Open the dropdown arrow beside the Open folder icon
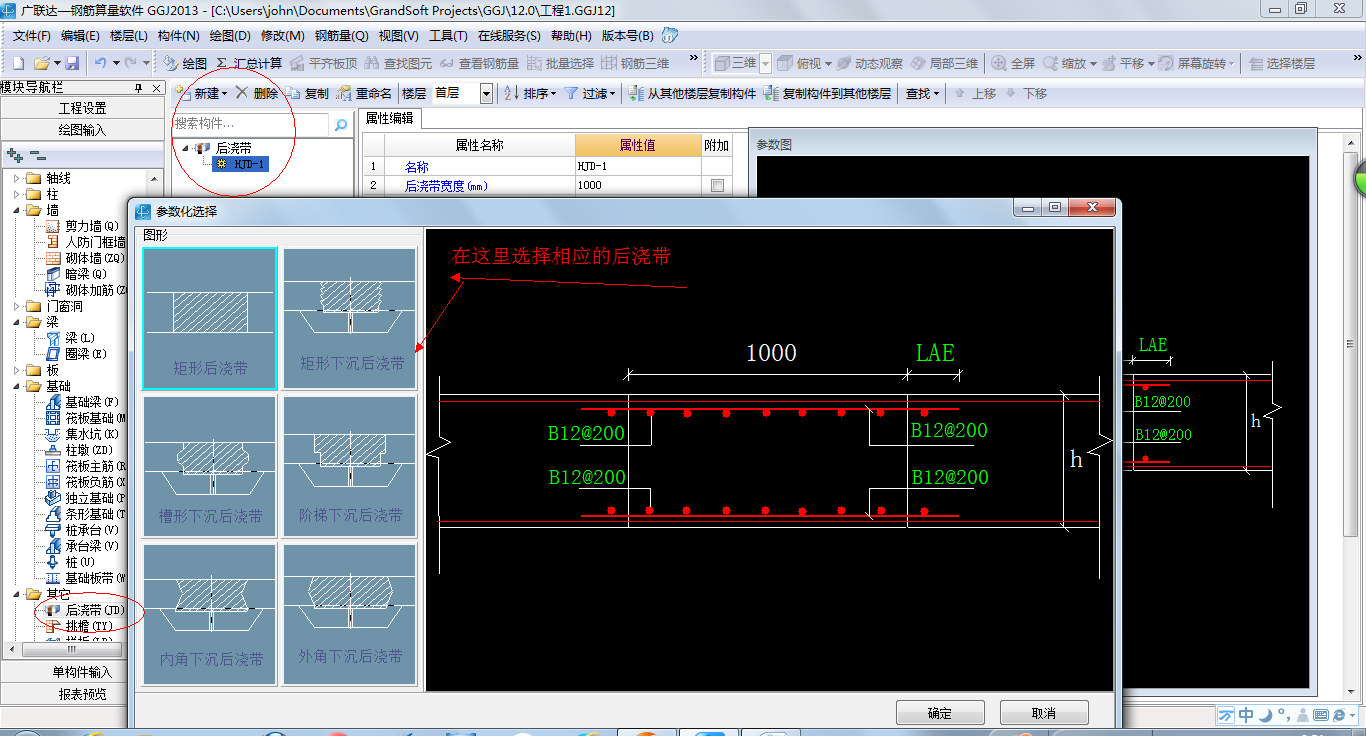Screen dimensions: 1366x736 click(57, 63)
